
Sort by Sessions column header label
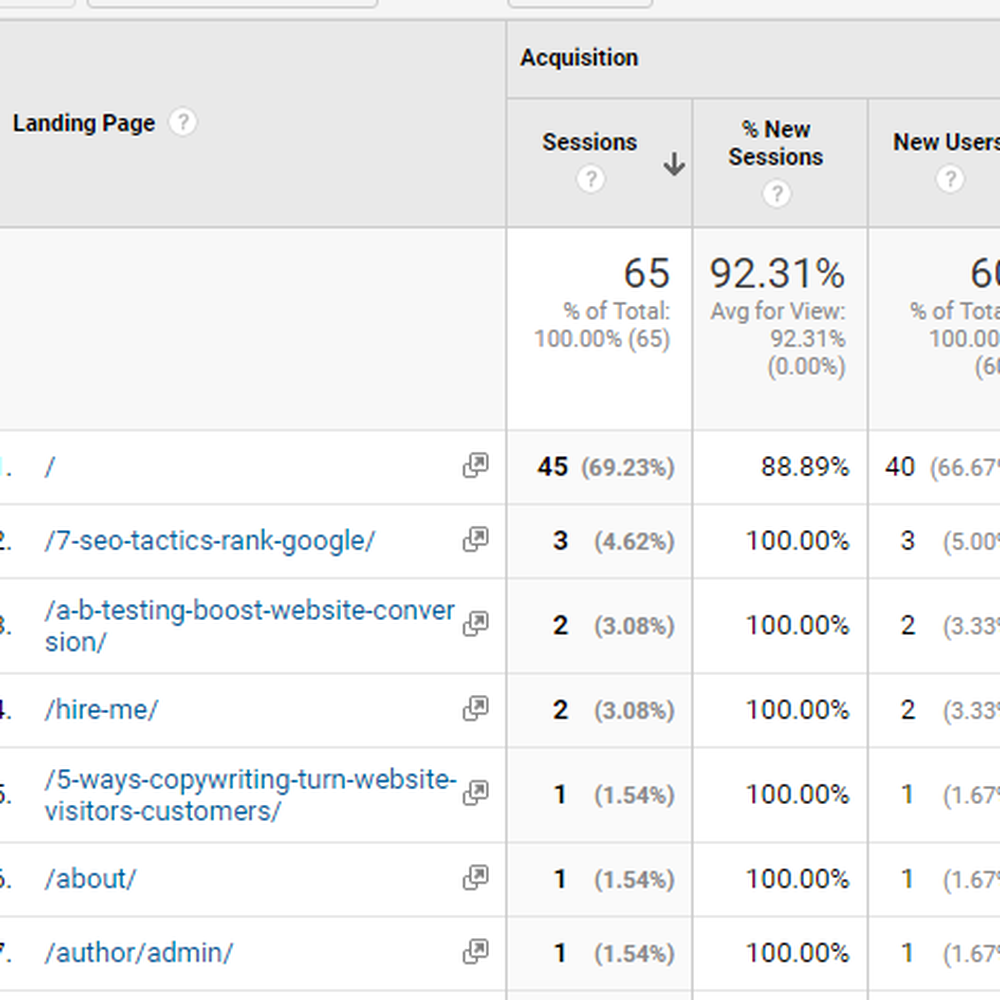(589, 142)
